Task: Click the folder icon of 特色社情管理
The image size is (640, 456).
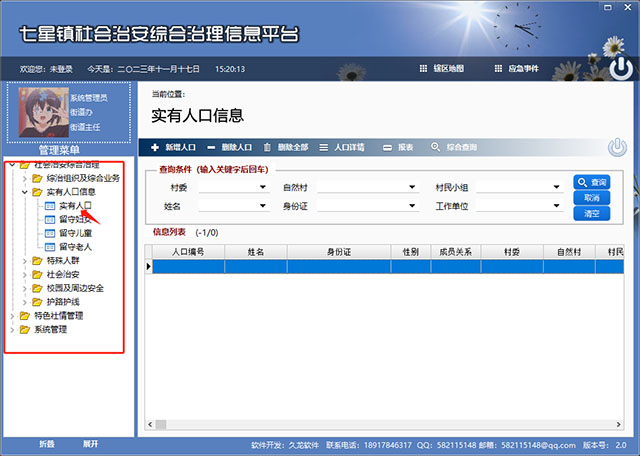Action: click(24, 316)
